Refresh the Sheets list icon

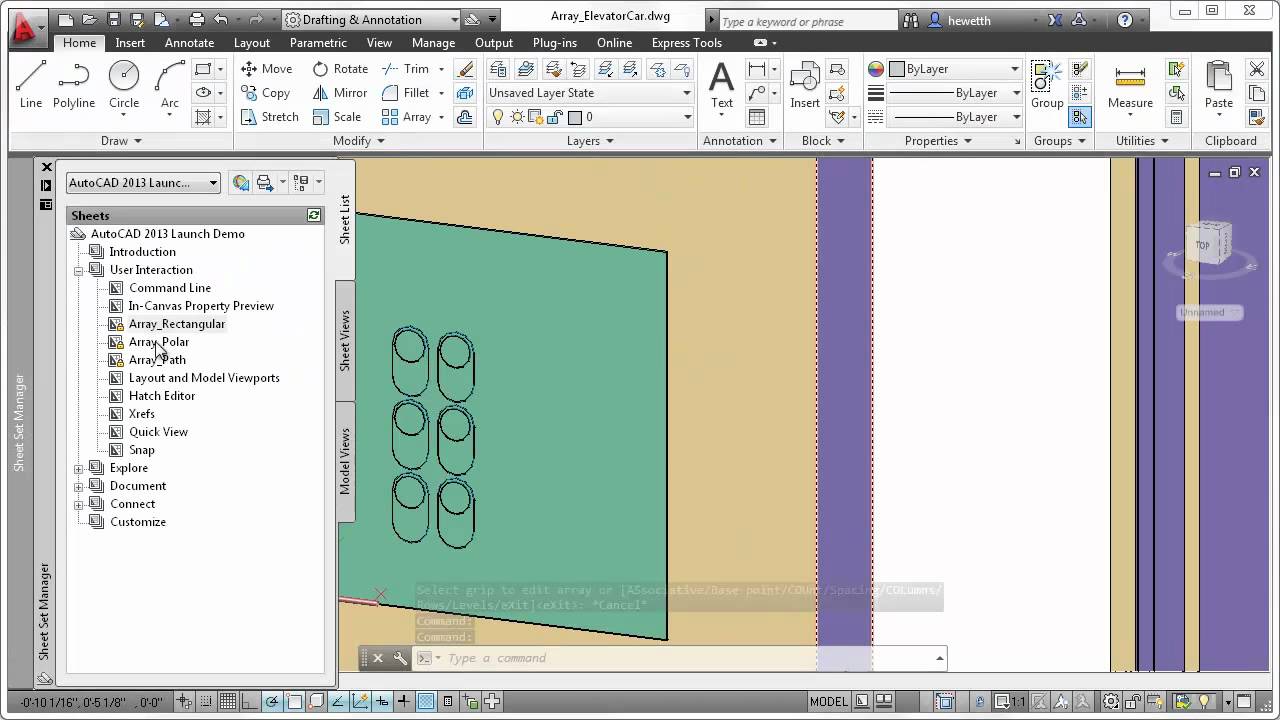point(314,215)
